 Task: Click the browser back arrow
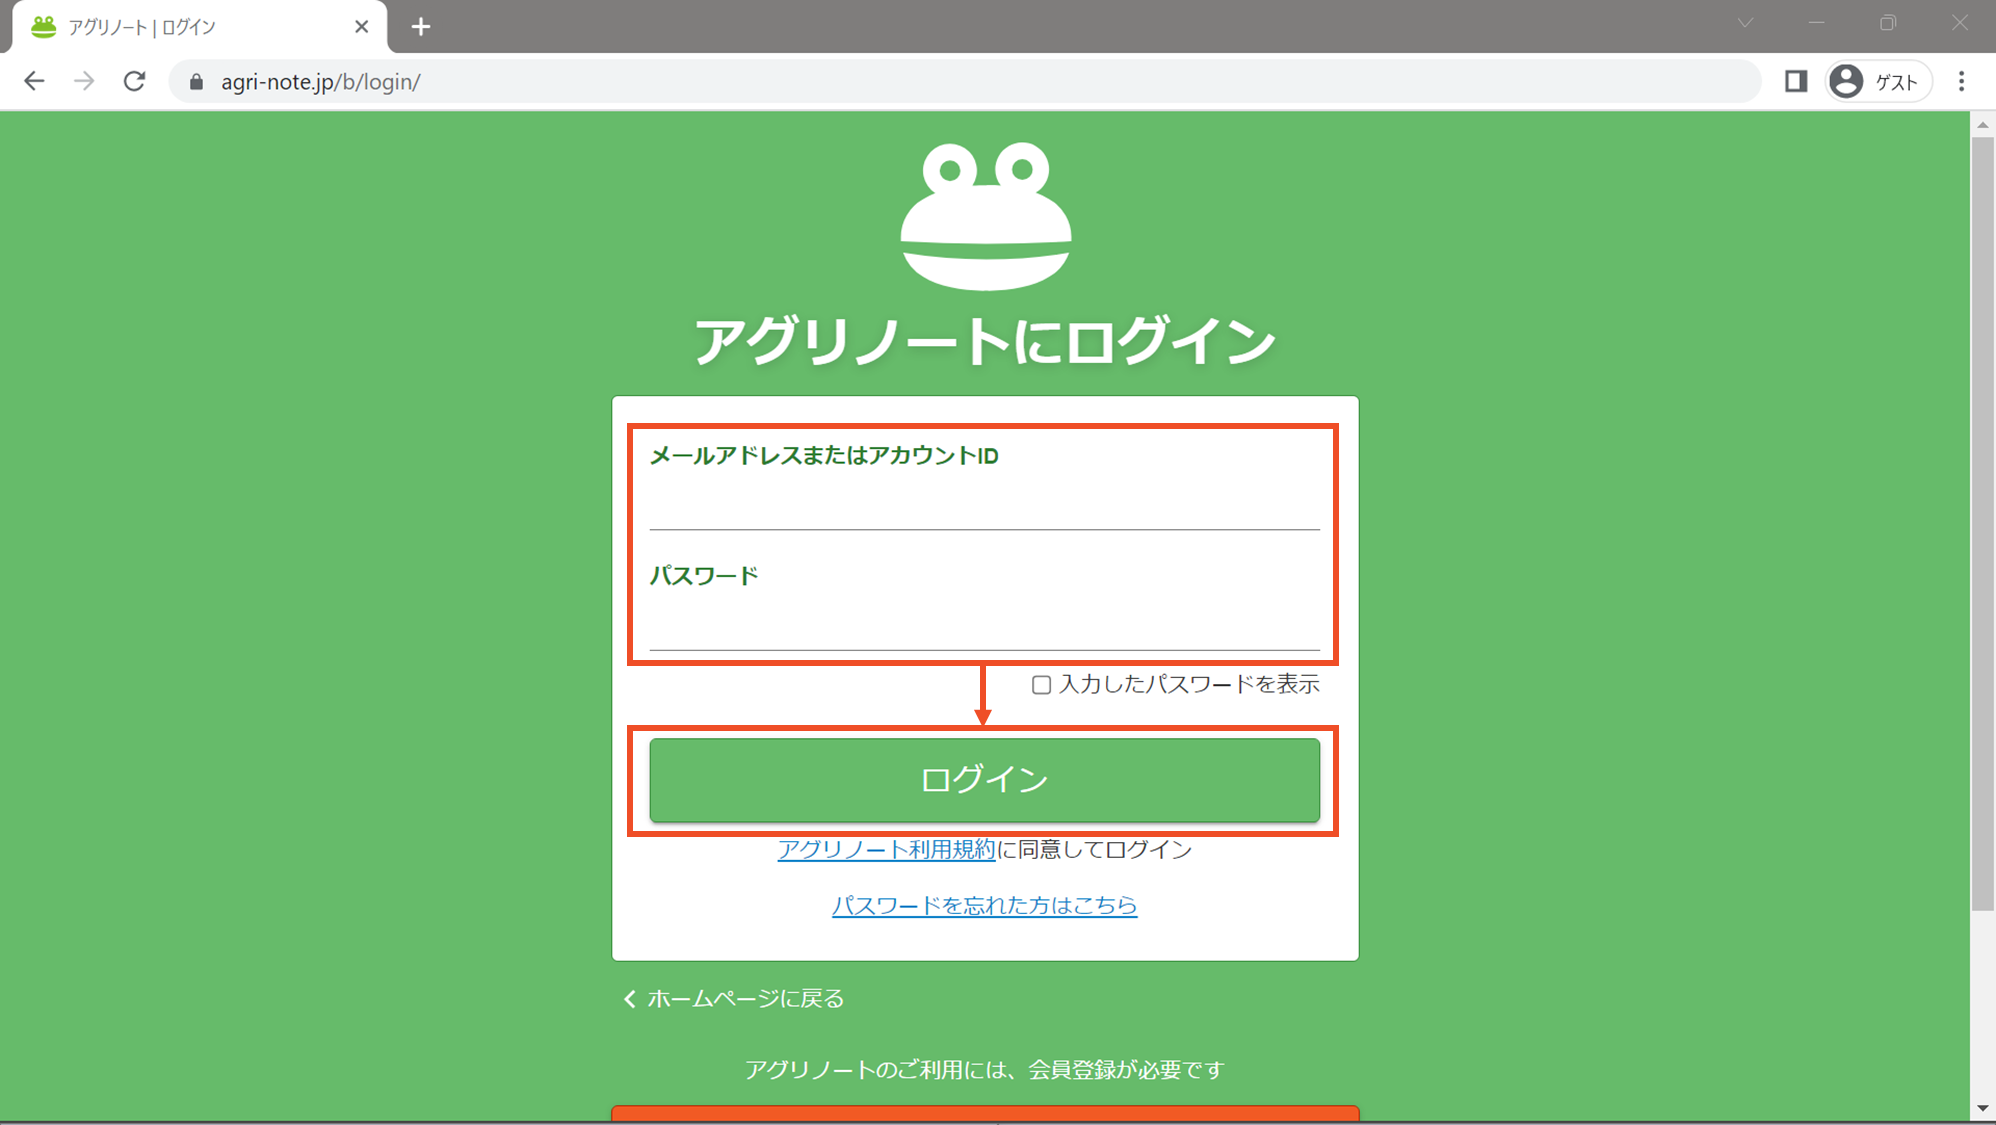[x=34, y=81]
